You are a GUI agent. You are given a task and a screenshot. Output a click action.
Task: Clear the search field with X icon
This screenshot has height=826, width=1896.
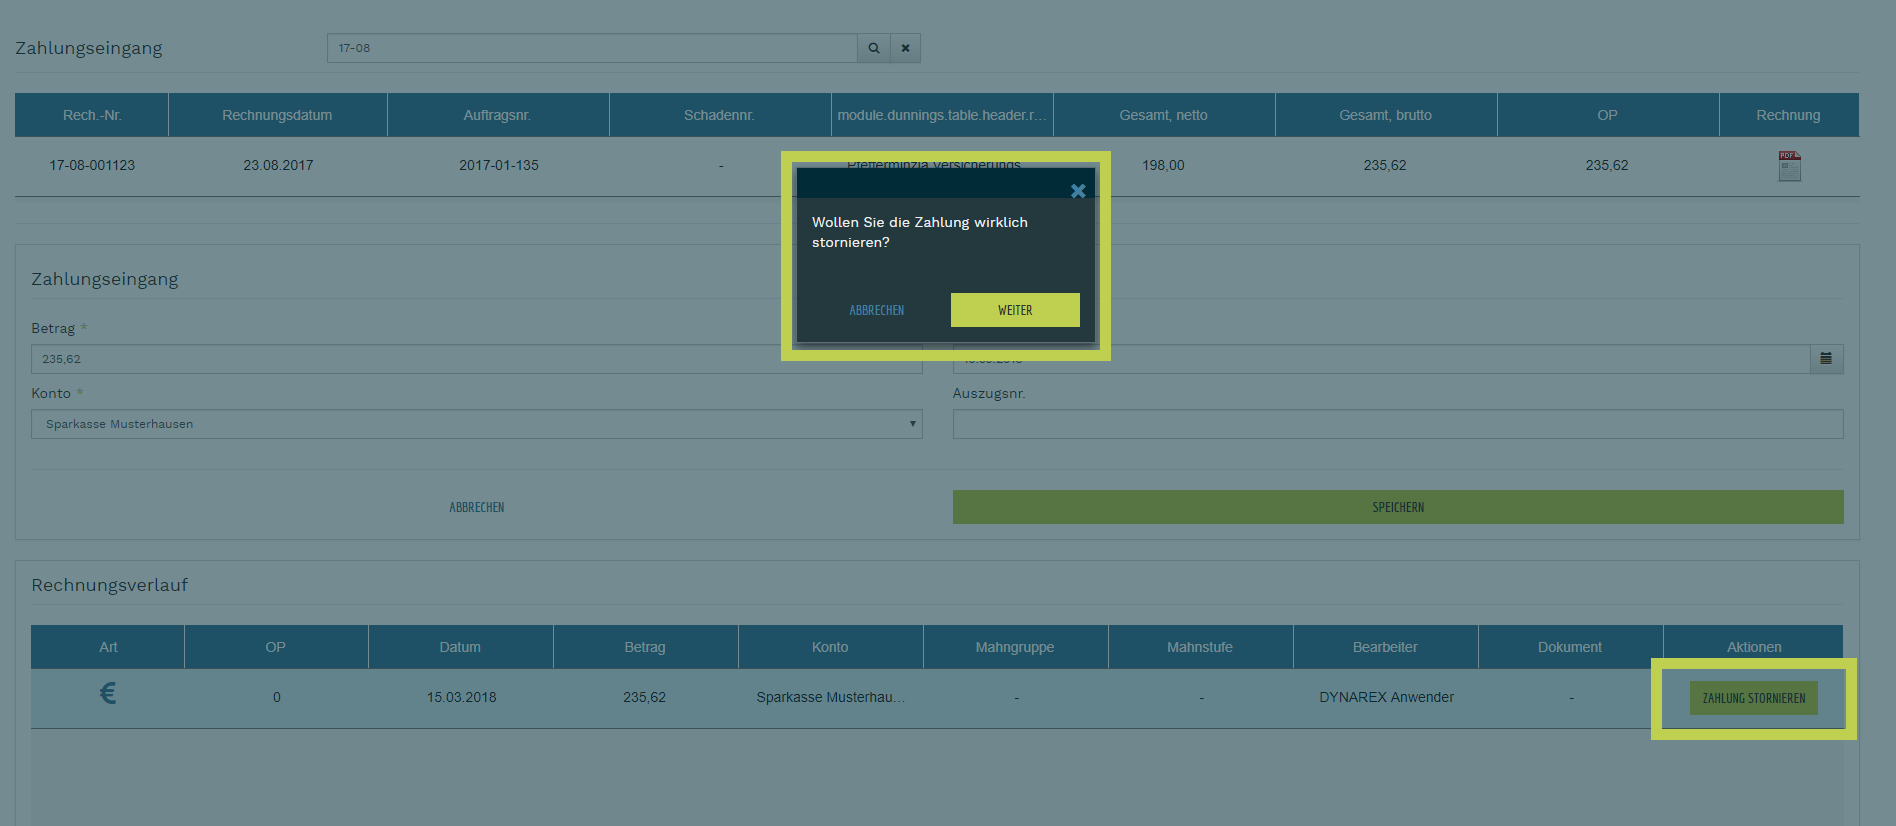pos(905,48)
